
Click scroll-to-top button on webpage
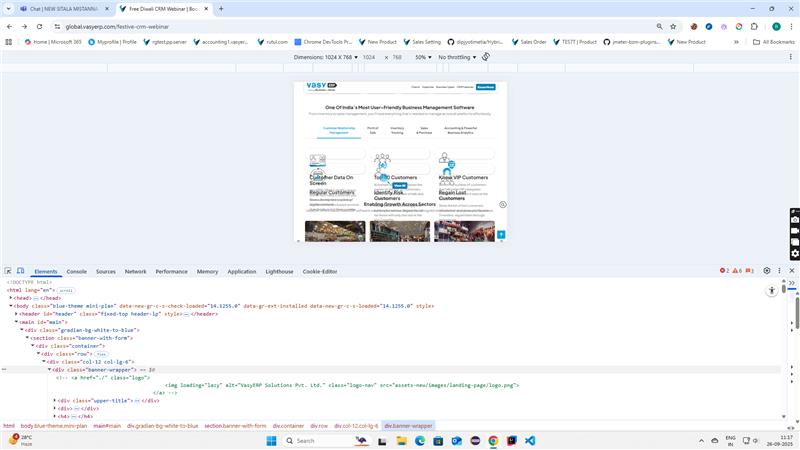(x=501, y=235)
